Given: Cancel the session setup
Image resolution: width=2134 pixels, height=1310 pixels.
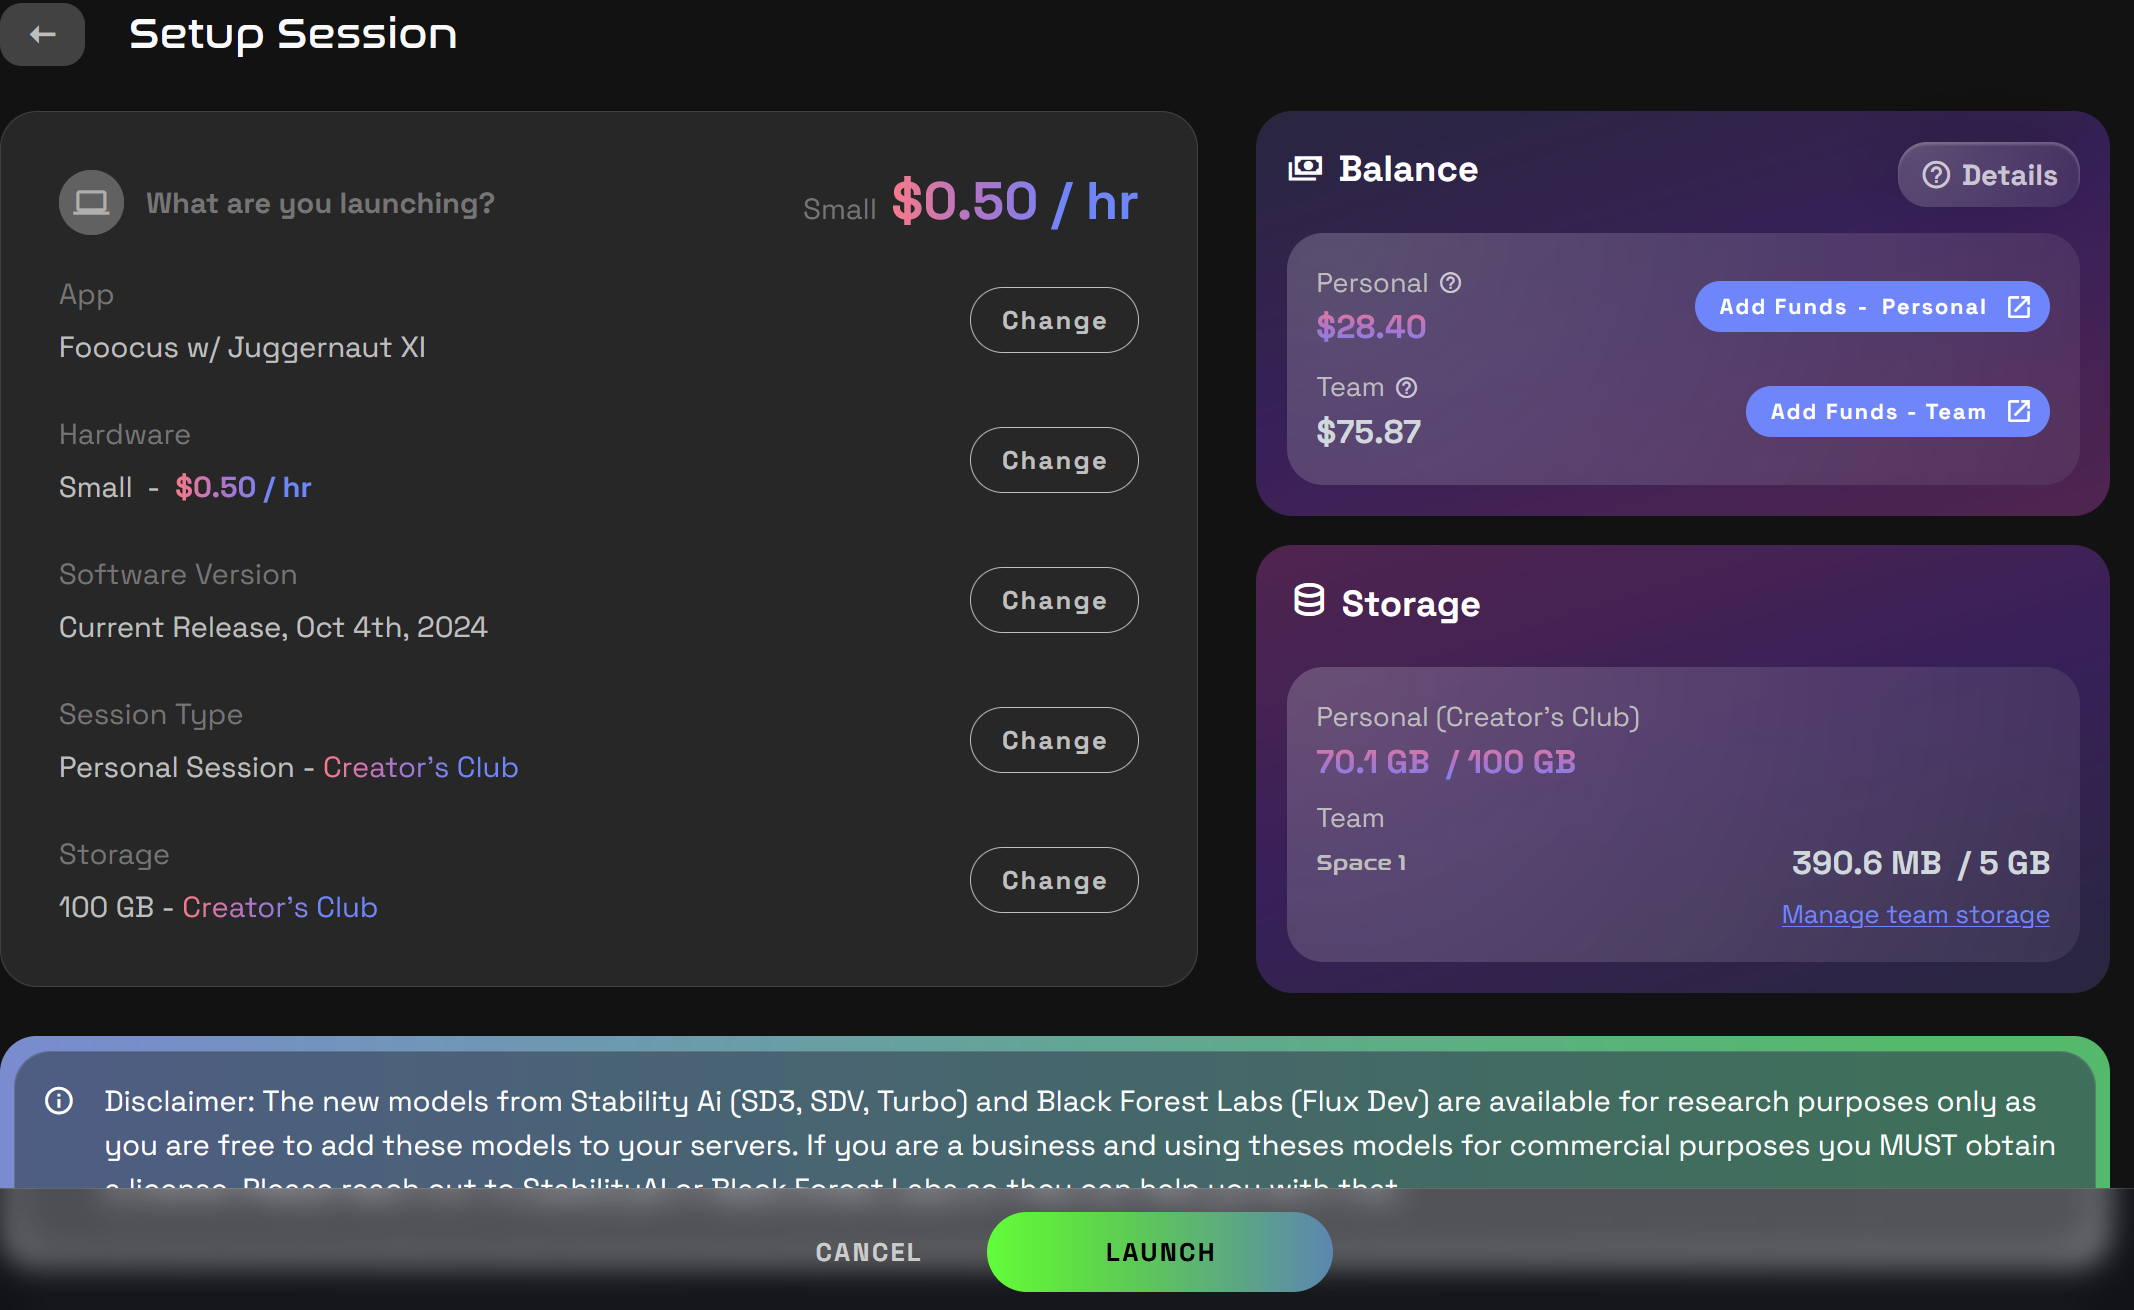Looking at the screenshot, I should click(x=867, y=1251).
